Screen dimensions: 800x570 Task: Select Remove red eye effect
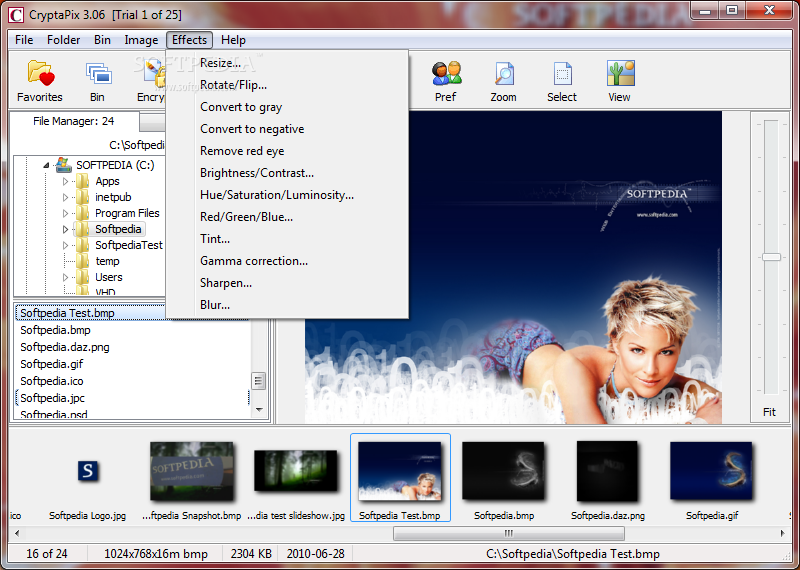(x=287, y=151)
